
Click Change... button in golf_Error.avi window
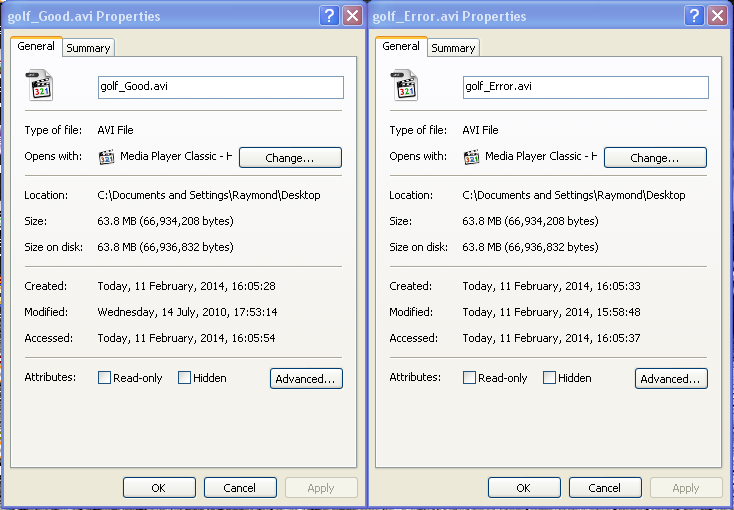[655, 157]
